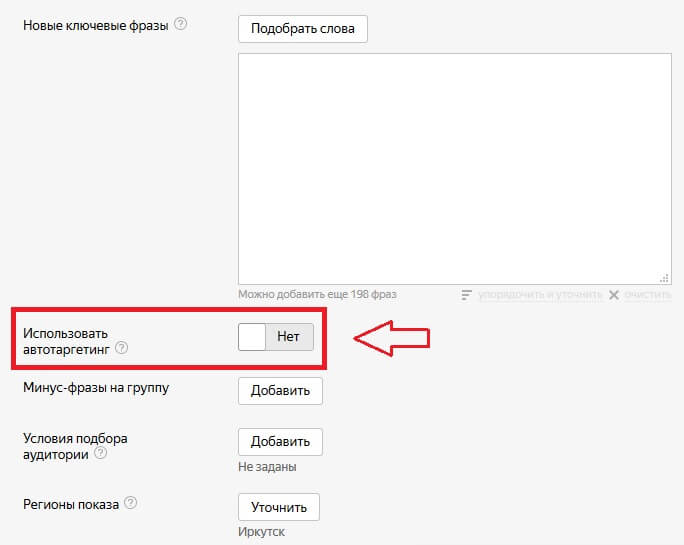Screen dimensions: 684x545
Task: Open help icon beside Условия подбора аудитории
Action: click(100, 453)
